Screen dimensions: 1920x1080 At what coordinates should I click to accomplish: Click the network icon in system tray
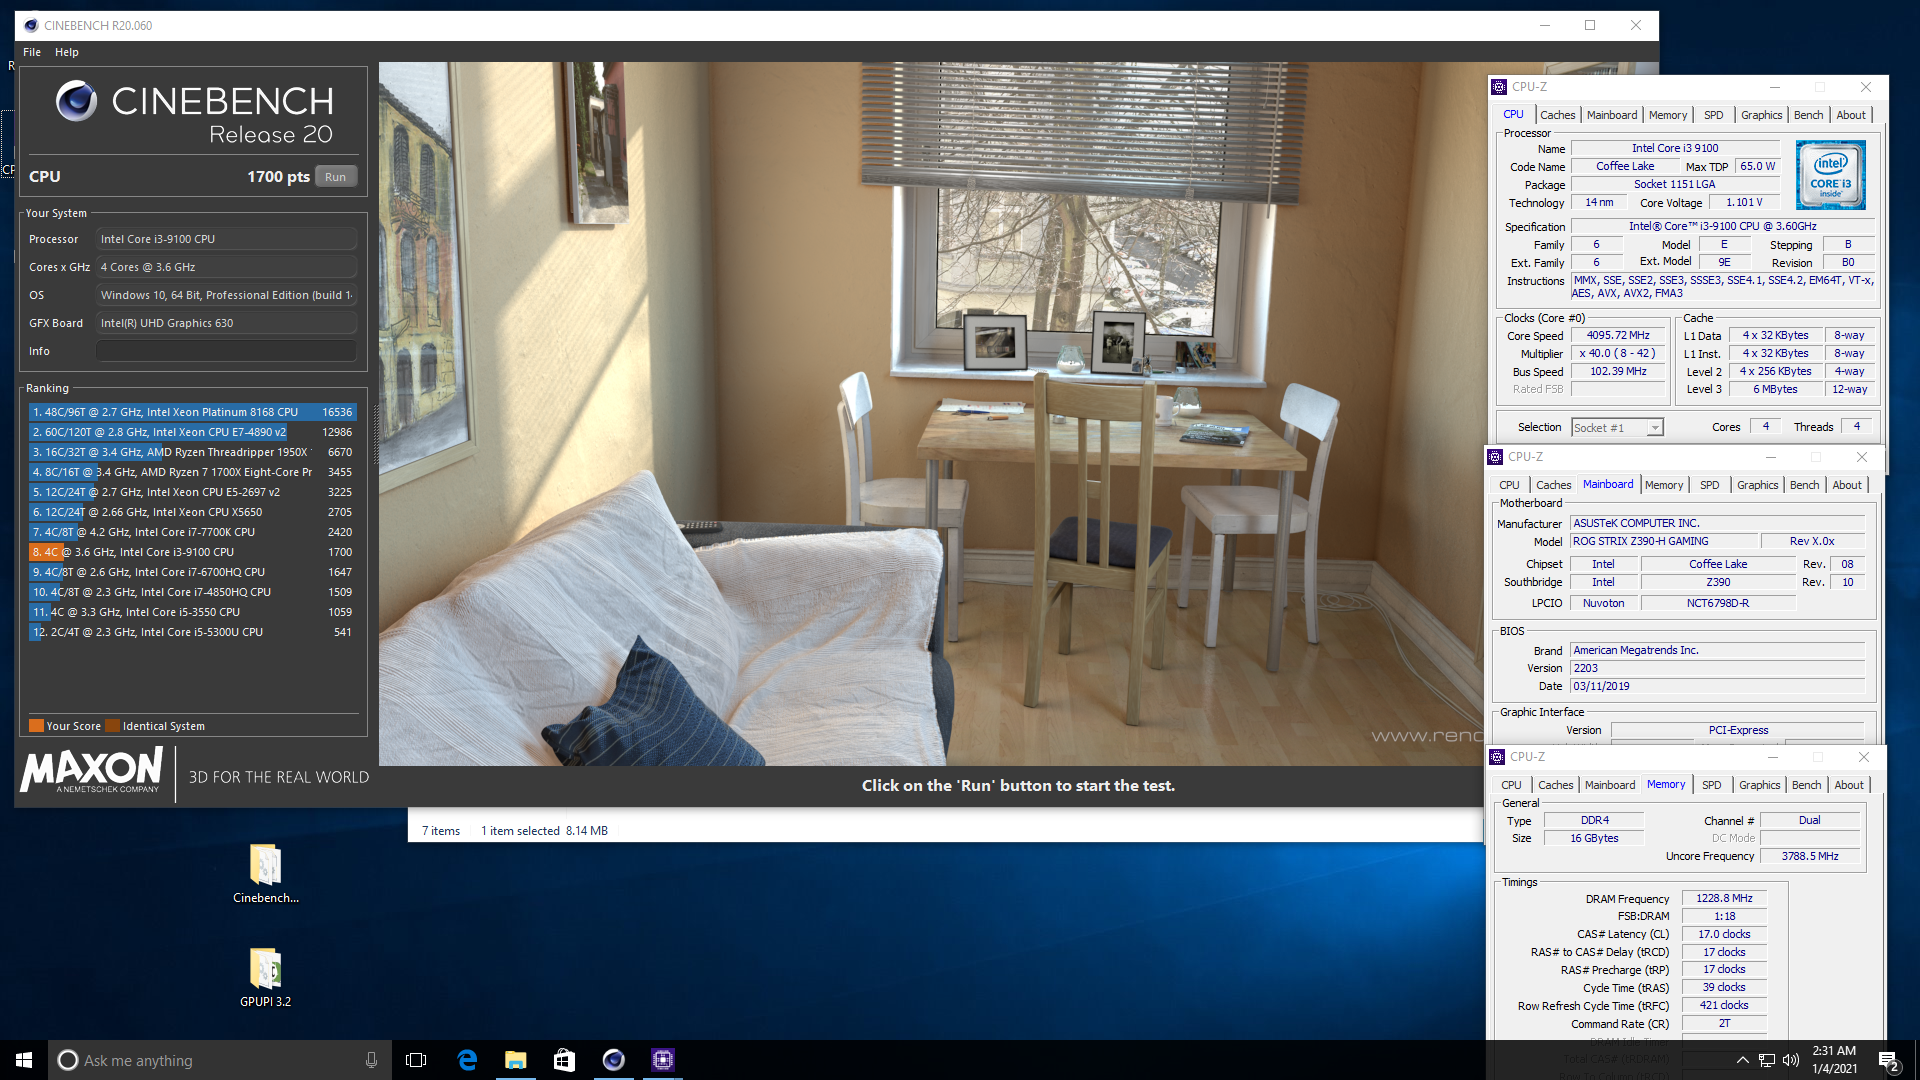tap(1767, 1060)
